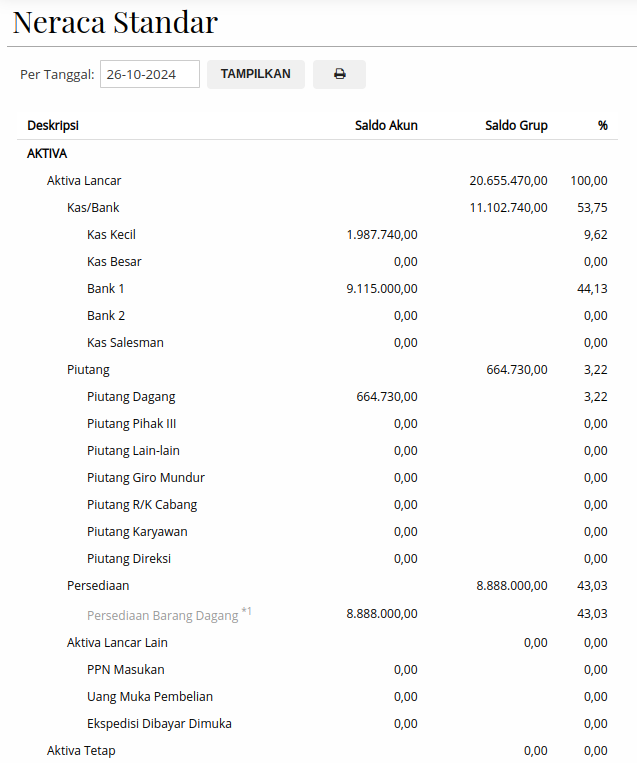This screenshot has height=763, width=637.
Task: Select the Aktiva Tetap group row
Action: pos(81,750)
